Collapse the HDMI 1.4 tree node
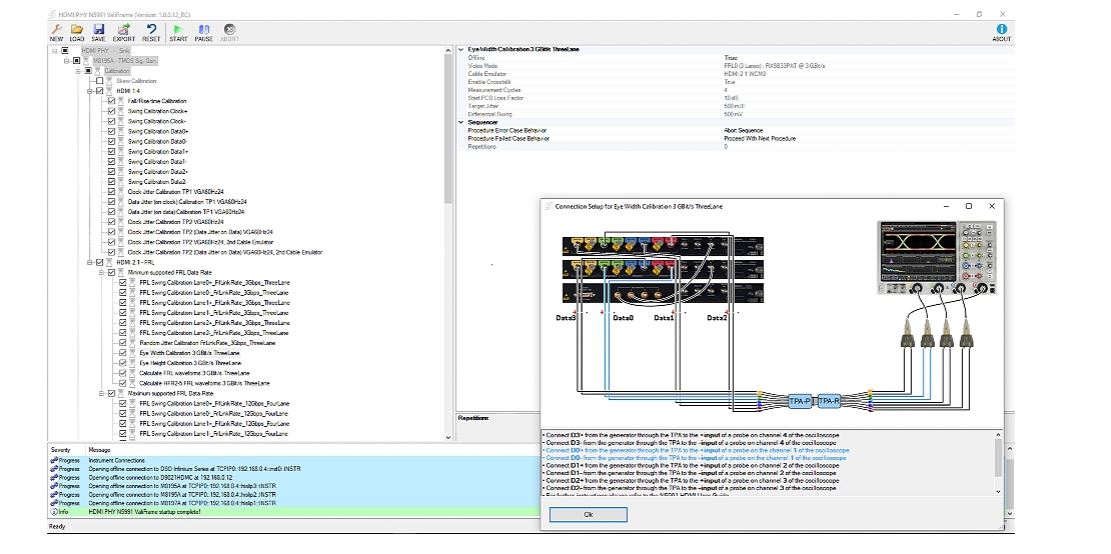The image size is (1111, 554). point(90,91)
